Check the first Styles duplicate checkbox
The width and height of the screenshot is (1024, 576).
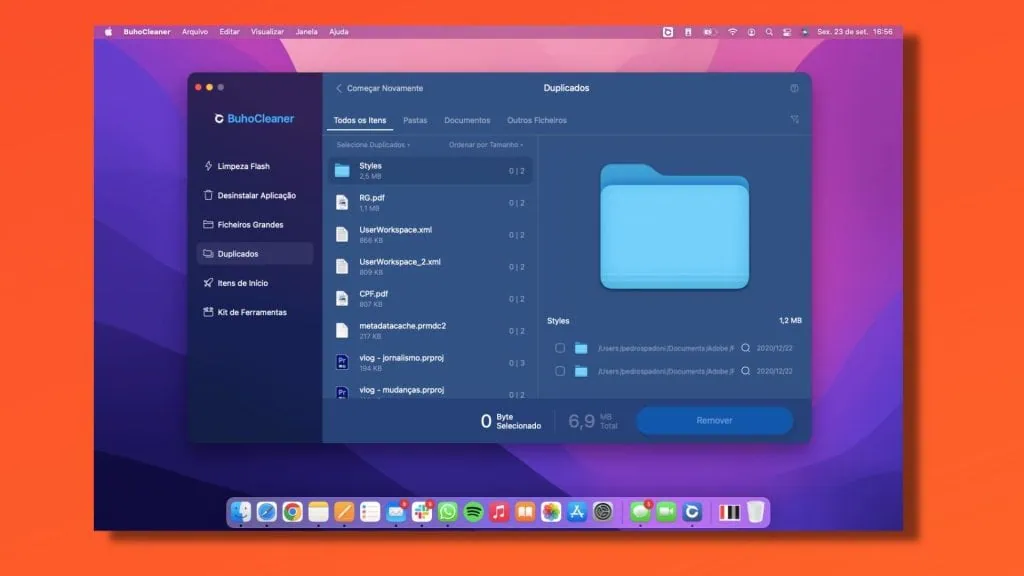[561, 347]
